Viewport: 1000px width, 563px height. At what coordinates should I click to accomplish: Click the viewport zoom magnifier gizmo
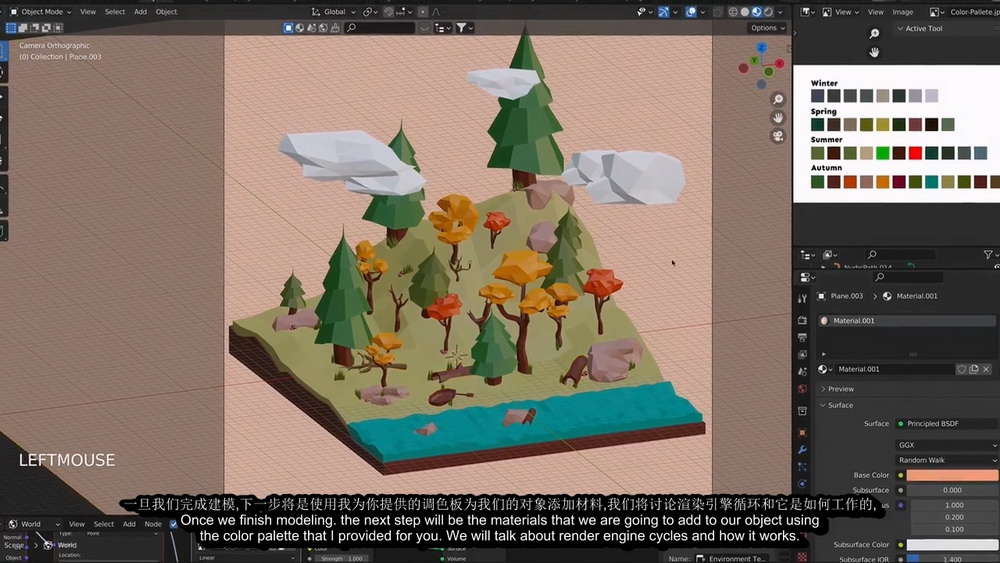[x=777, y=99]
